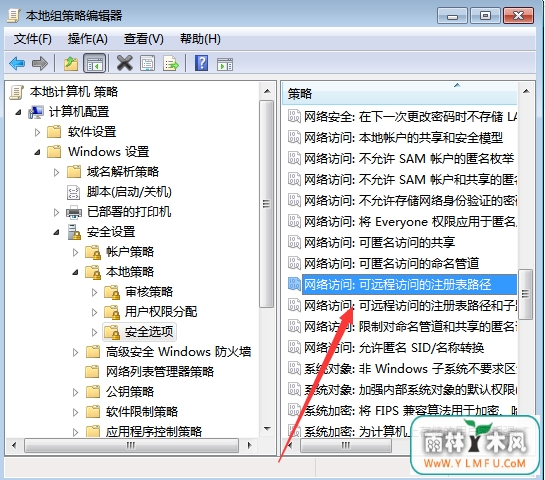The height and width of the screenshot is (480, 545).
Task: Collapse the 本地策略 tree node
Action: (75, 272)
